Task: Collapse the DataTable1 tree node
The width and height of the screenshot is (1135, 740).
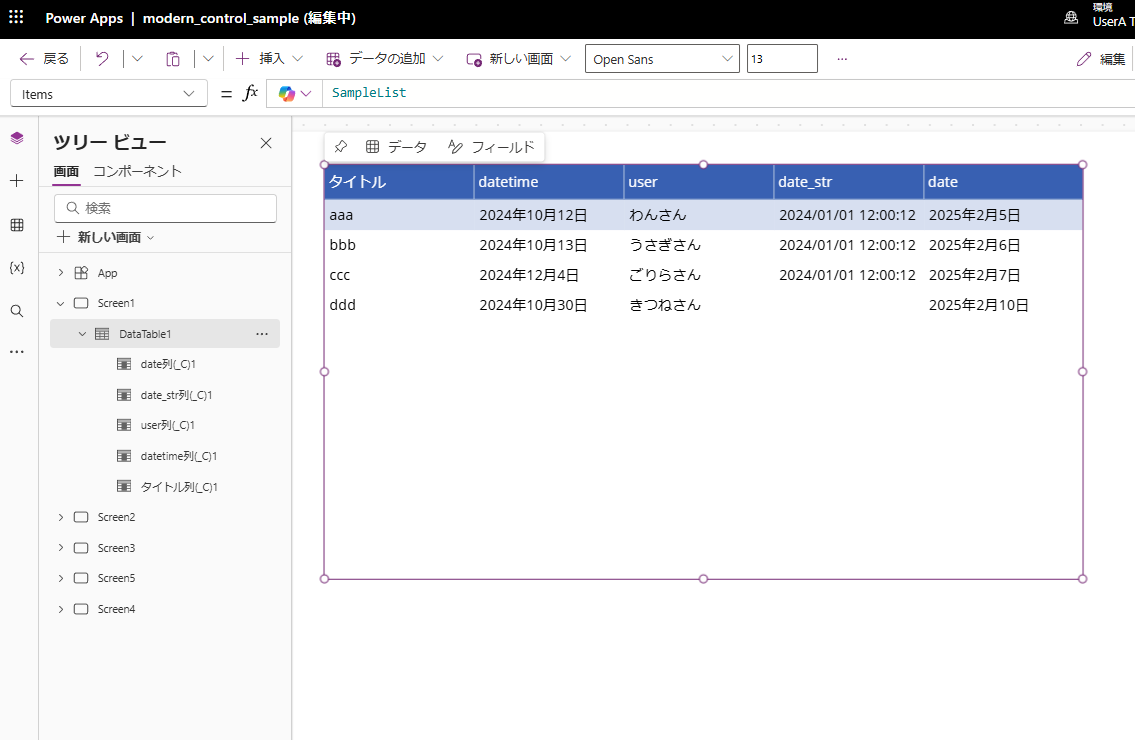Action: [83, 334]
